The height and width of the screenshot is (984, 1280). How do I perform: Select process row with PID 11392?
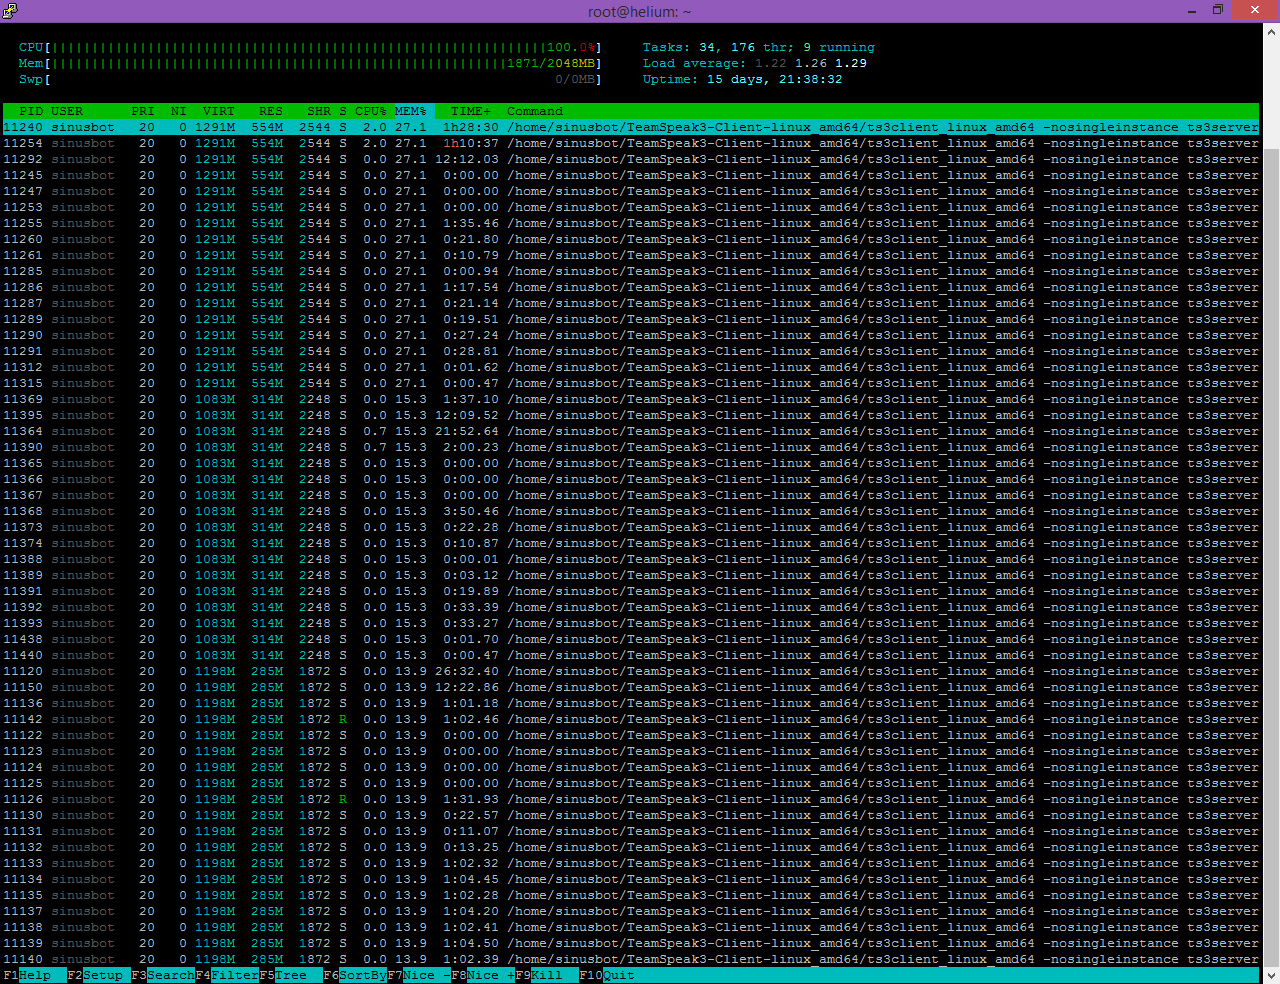[631, 607]
